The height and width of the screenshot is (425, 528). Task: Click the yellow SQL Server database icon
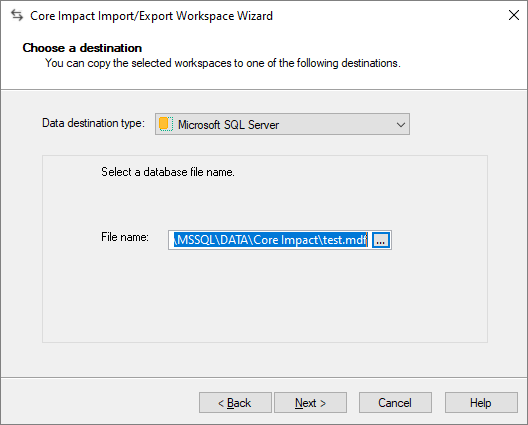166,124
